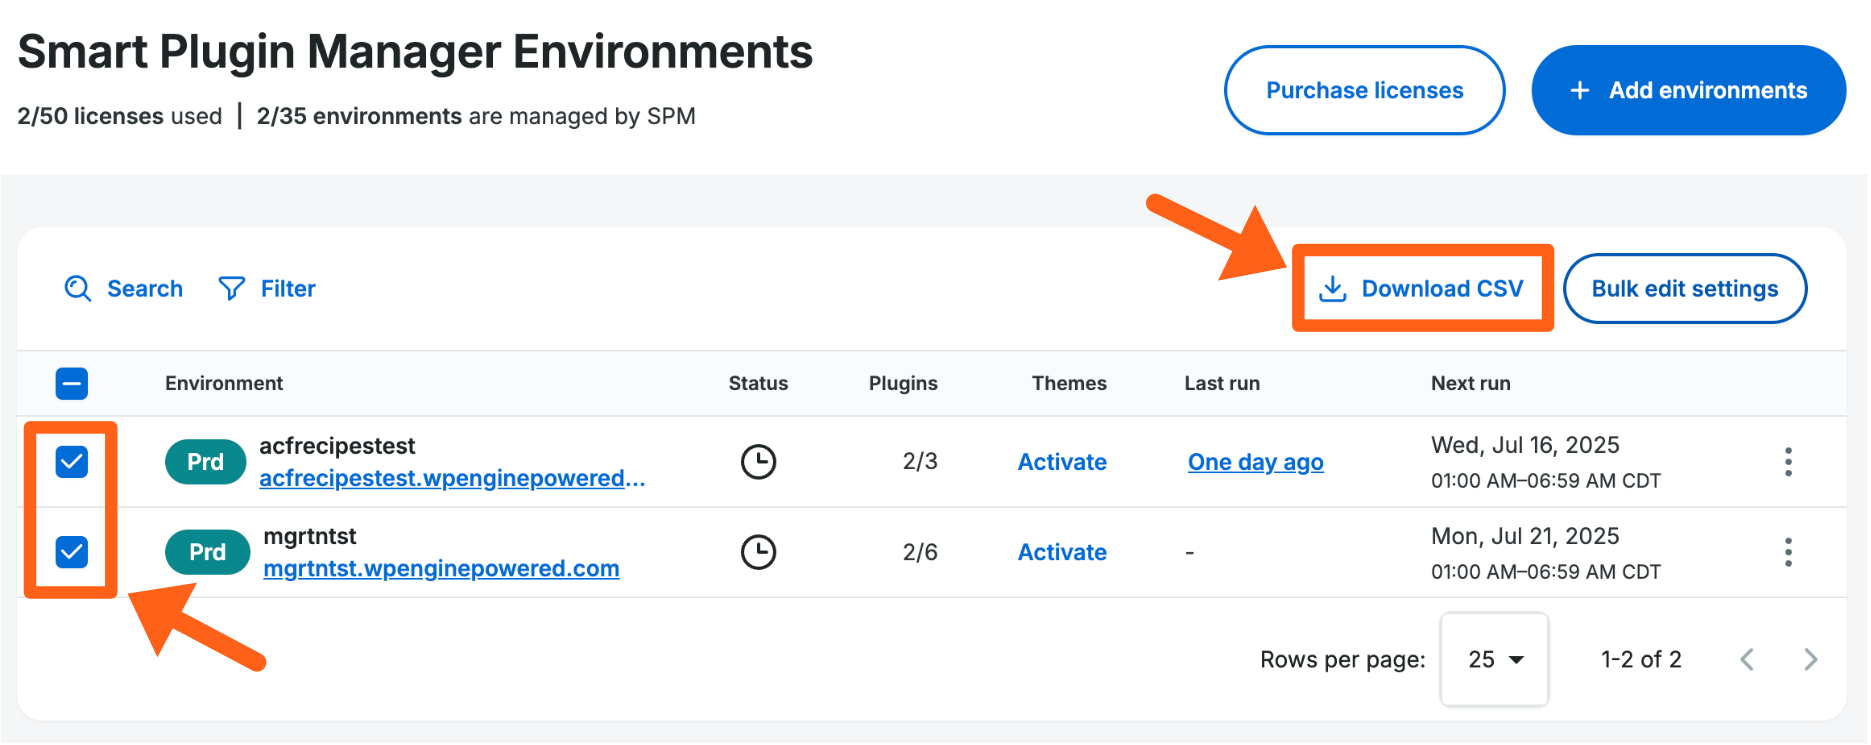This screenshot has width=1871, height=745.
Task: Go to the next page arrow
Action: [x=1810, y=660]
